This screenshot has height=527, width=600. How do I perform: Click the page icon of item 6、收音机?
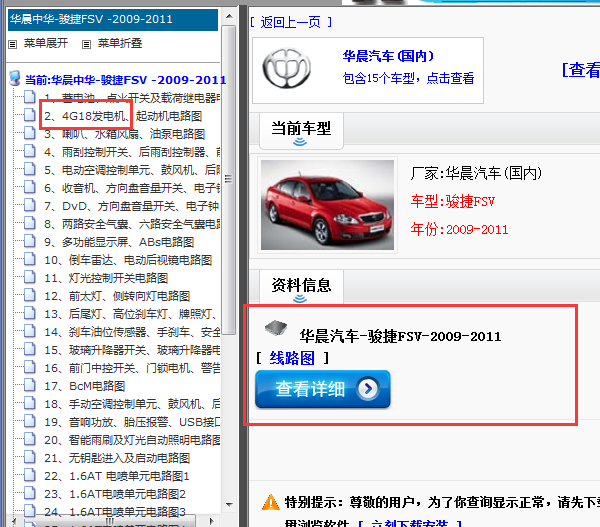point(30,187)
